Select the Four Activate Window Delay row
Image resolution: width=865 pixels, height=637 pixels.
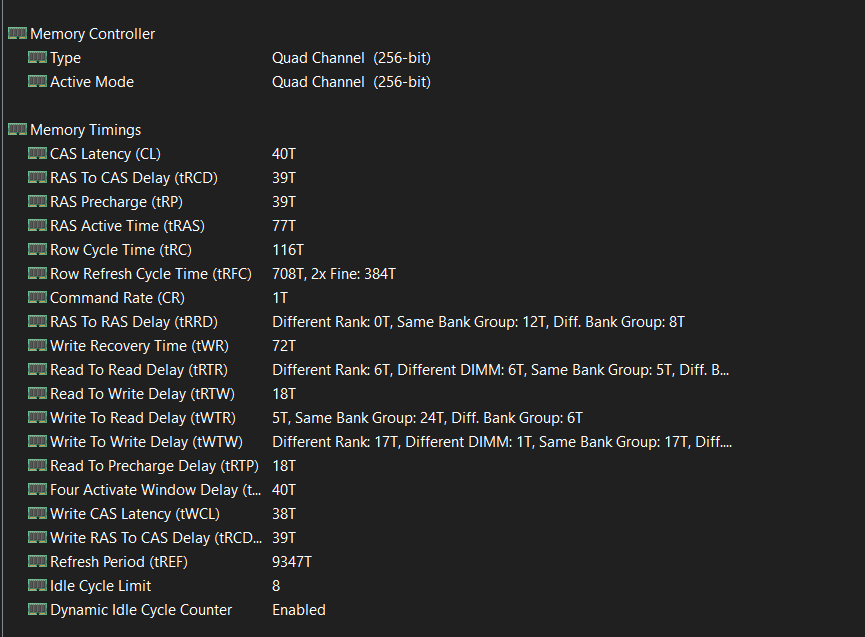pos(432,490)
